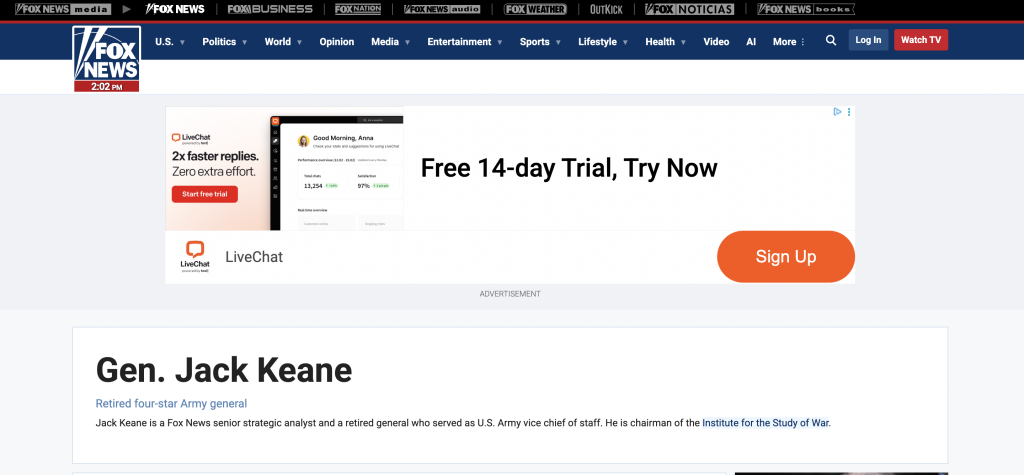The width and height of the screenshot is (1024, 475).
Task: Open the Fox News Media logo link
Action: 63,9
